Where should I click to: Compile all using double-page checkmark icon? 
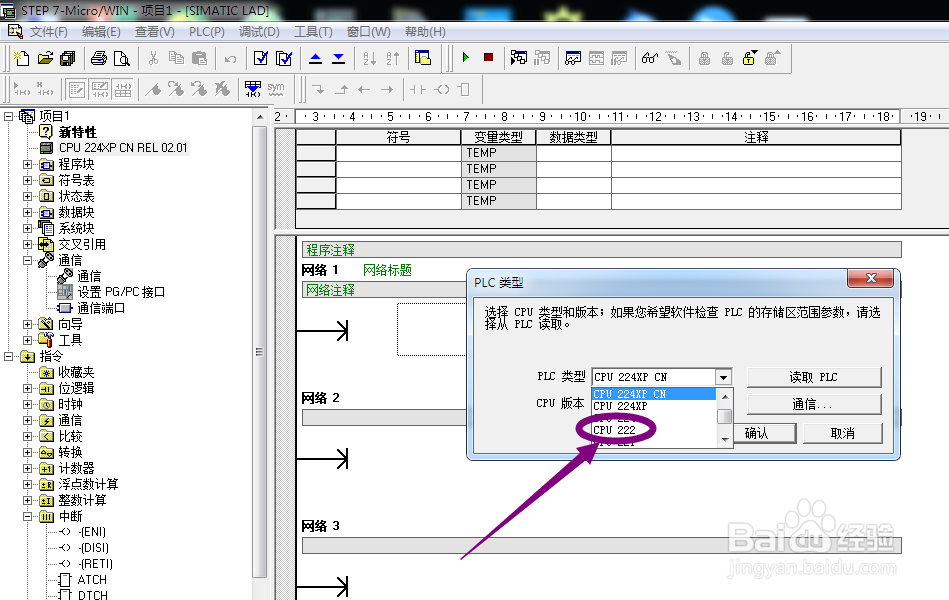click(x=284, y=58)
